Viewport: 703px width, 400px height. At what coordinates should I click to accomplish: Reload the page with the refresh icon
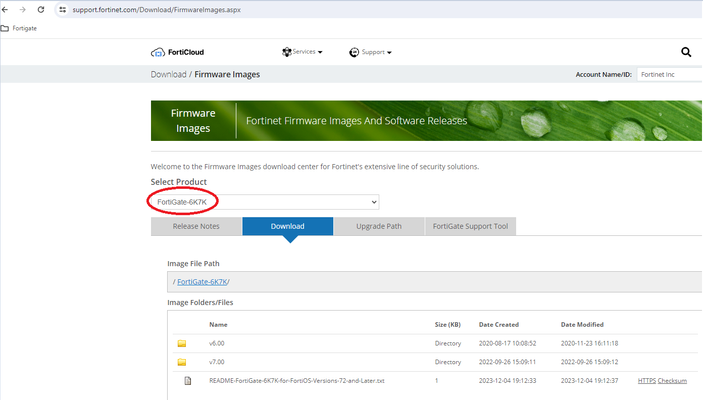click(x=41, y=9)
